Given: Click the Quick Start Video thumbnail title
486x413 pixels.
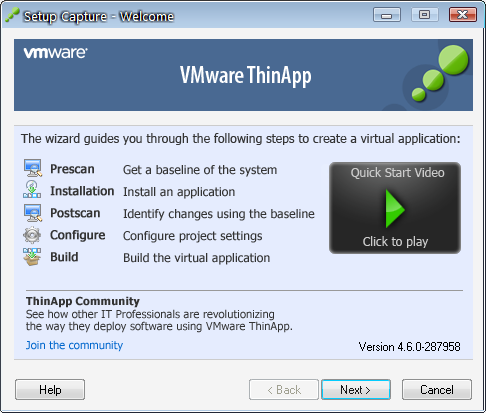Looking at the screenshot, I should tap(397, 173).
